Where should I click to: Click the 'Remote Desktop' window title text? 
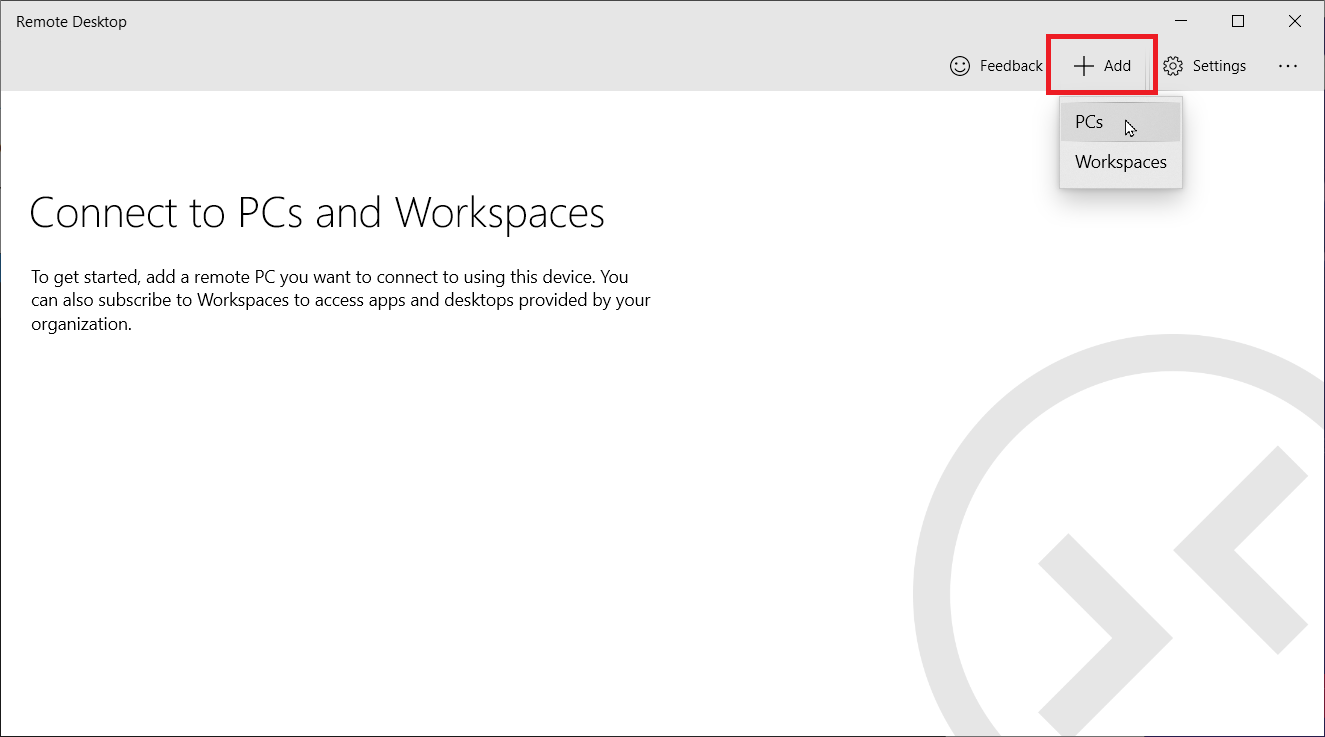click(x=71, y=22)
